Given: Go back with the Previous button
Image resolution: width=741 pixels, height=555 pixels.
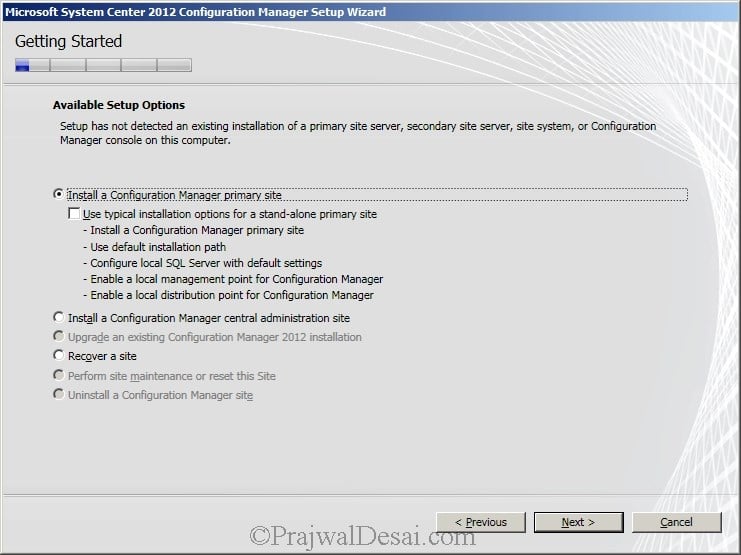Looking at the screenshot, I should (481, 522).
